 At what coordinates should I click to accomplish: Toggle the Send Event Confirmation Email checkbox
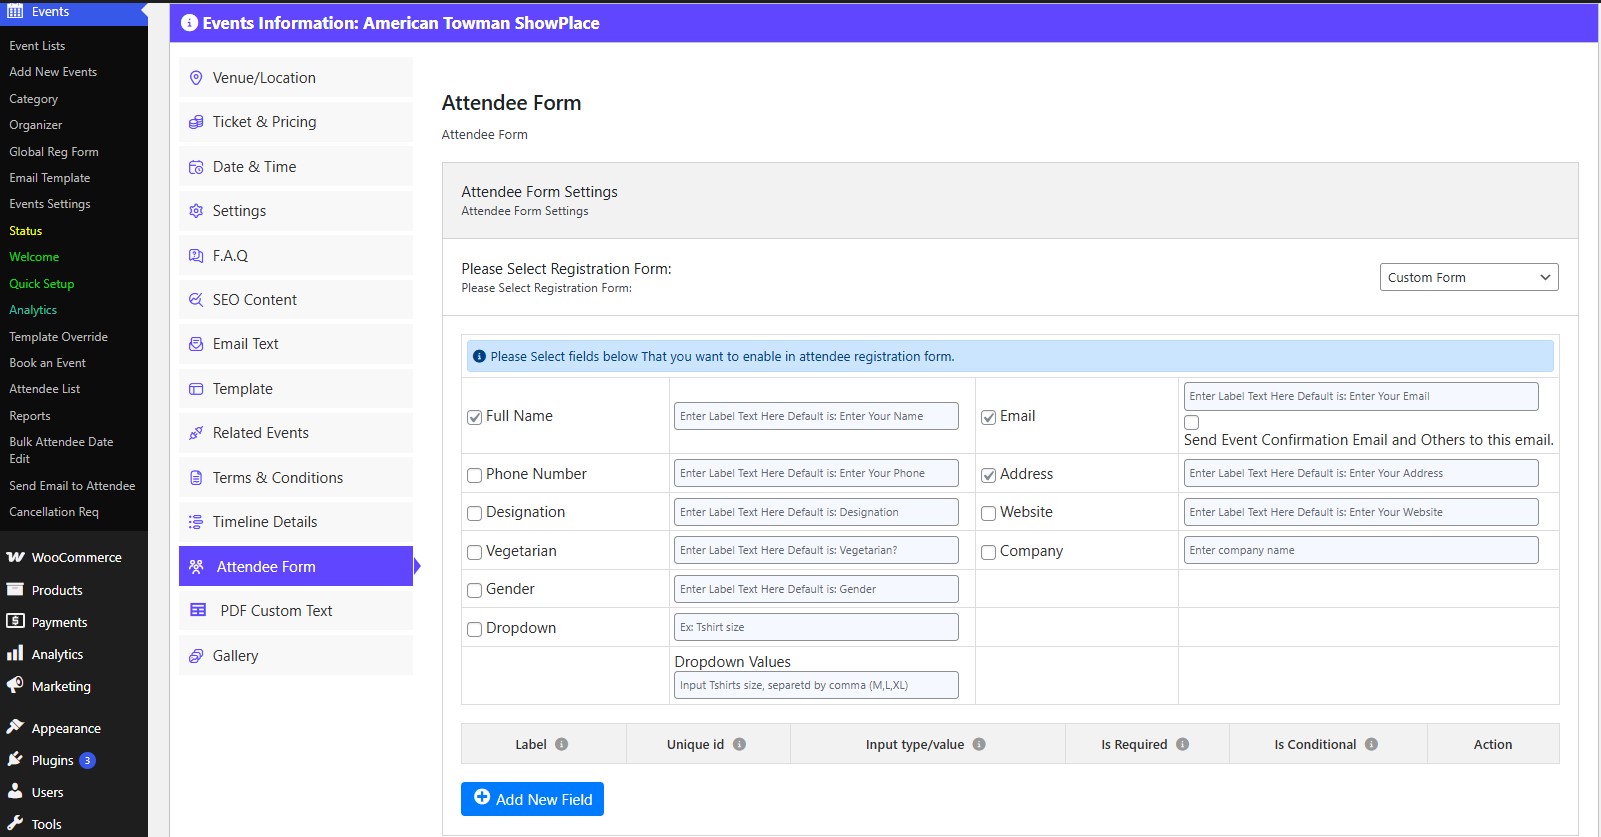1191,422
